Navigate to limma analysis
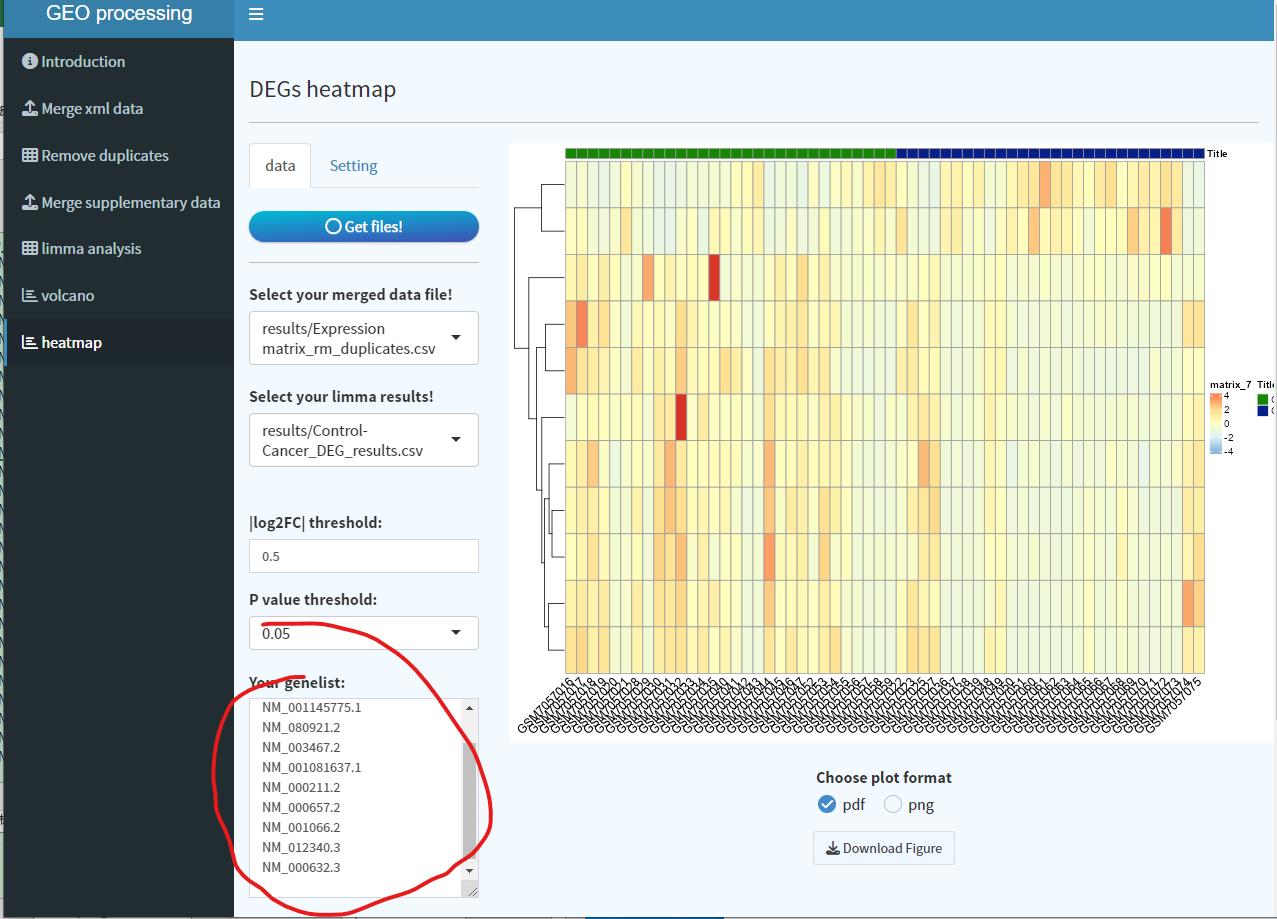The width and height of the screenshot is (1277, 919). click(117, 249)
